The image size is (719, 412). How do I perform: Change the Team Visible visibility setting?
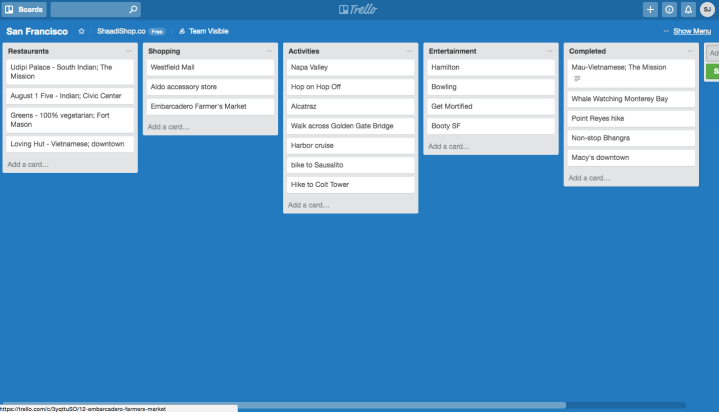pos(203,31)
